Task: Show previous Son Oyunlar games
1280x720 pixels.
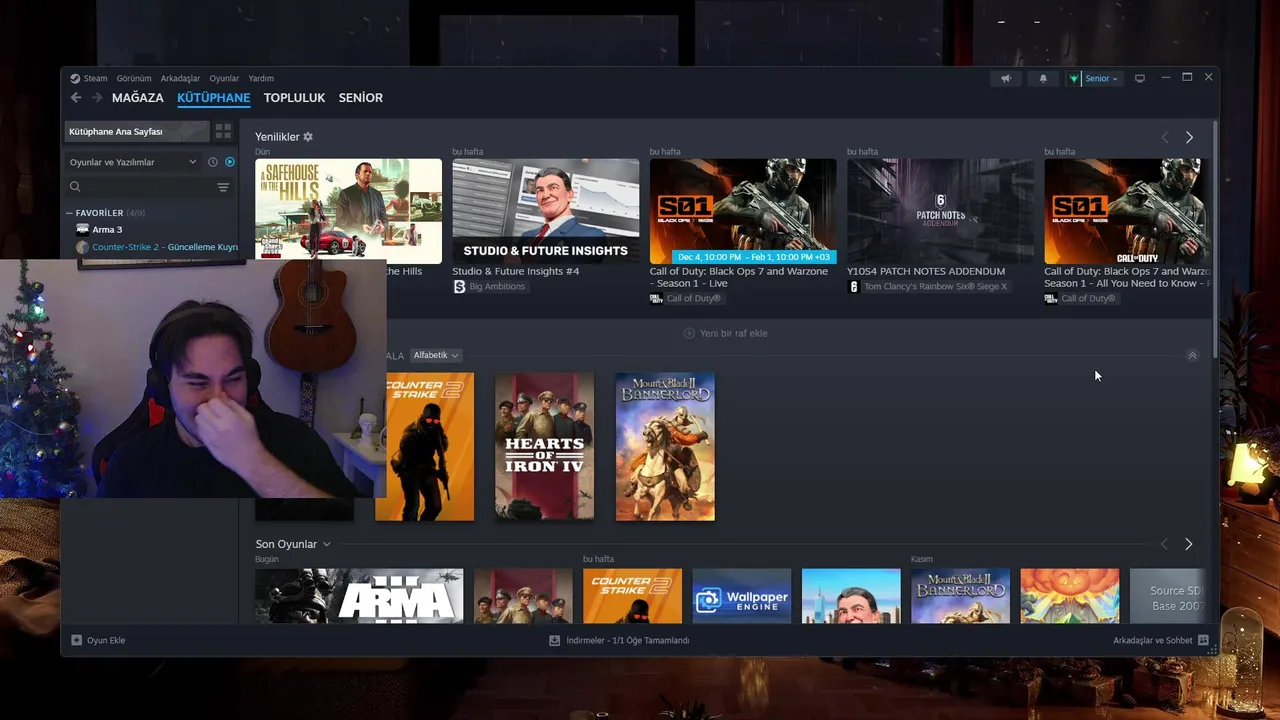Action: [x=1164, y=544]
